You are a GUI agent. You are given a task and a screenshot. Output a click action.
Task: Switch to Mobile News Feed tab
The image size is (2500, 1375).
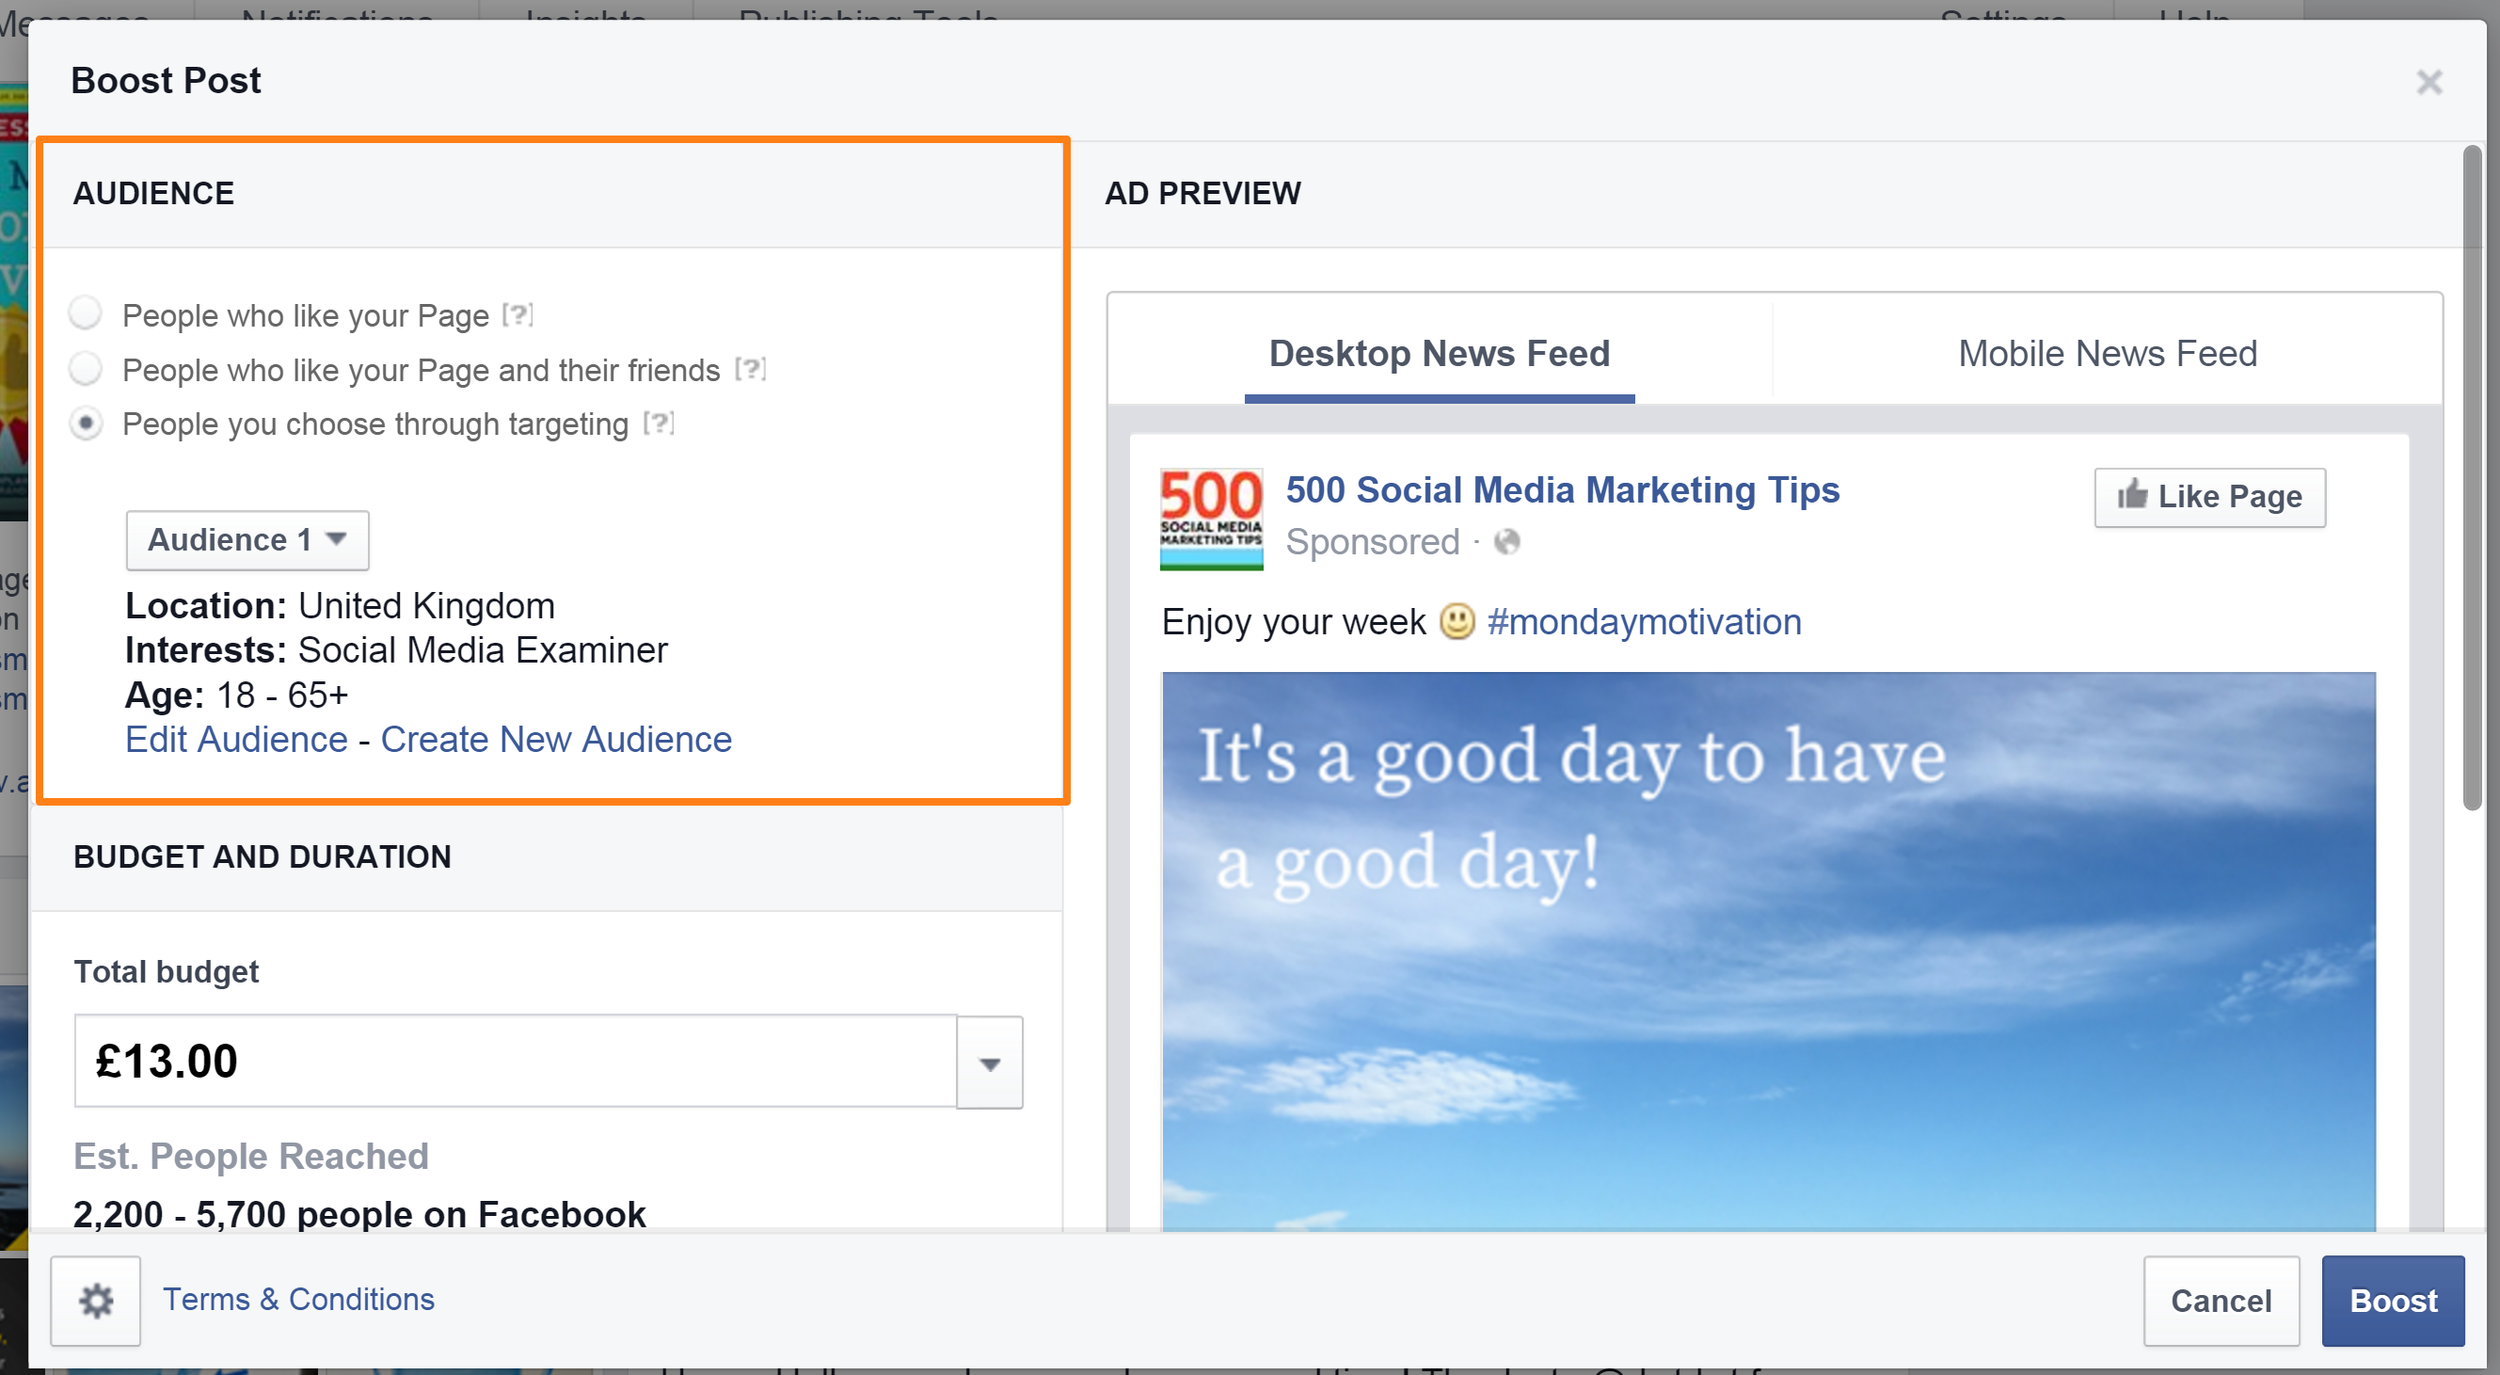click(x=2107, y=354)
